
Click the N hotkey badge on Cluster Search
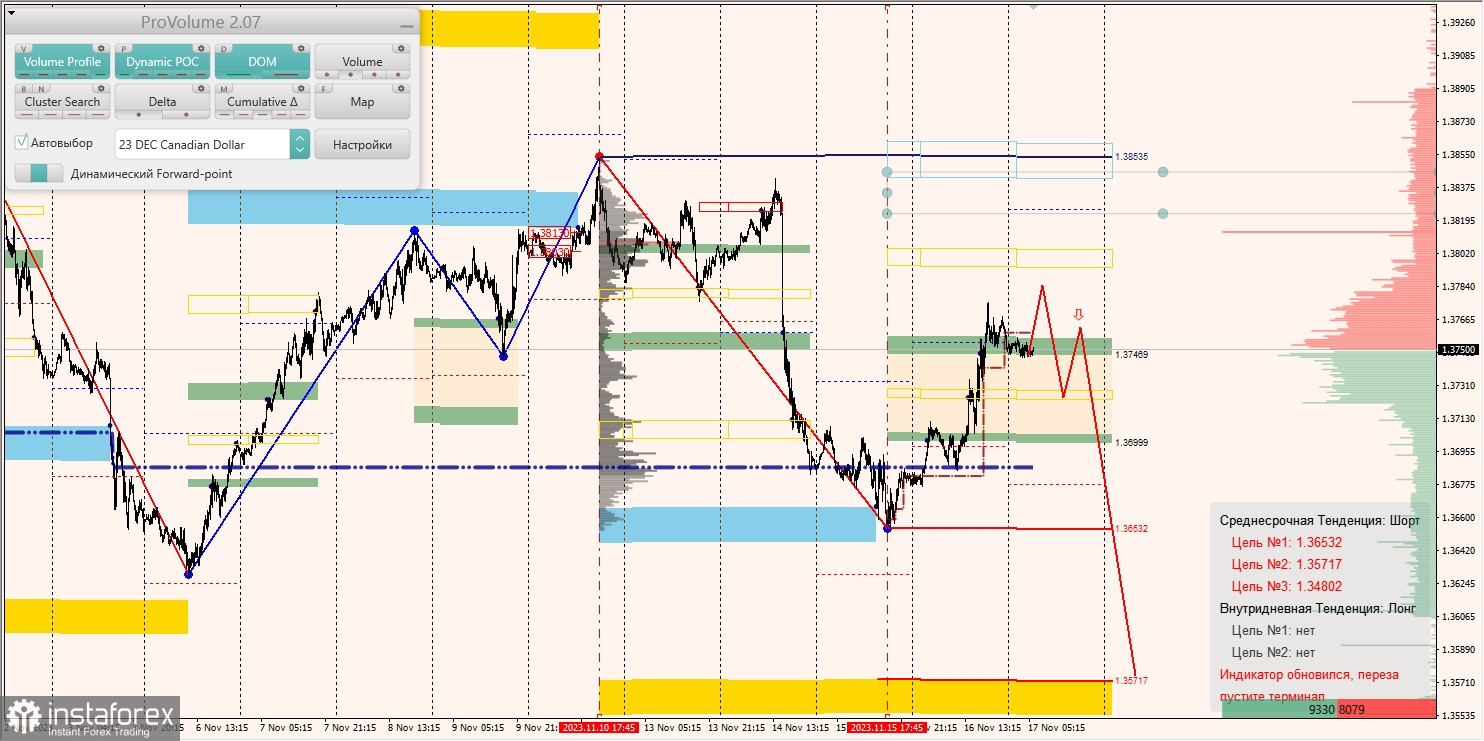pos(41,89)
